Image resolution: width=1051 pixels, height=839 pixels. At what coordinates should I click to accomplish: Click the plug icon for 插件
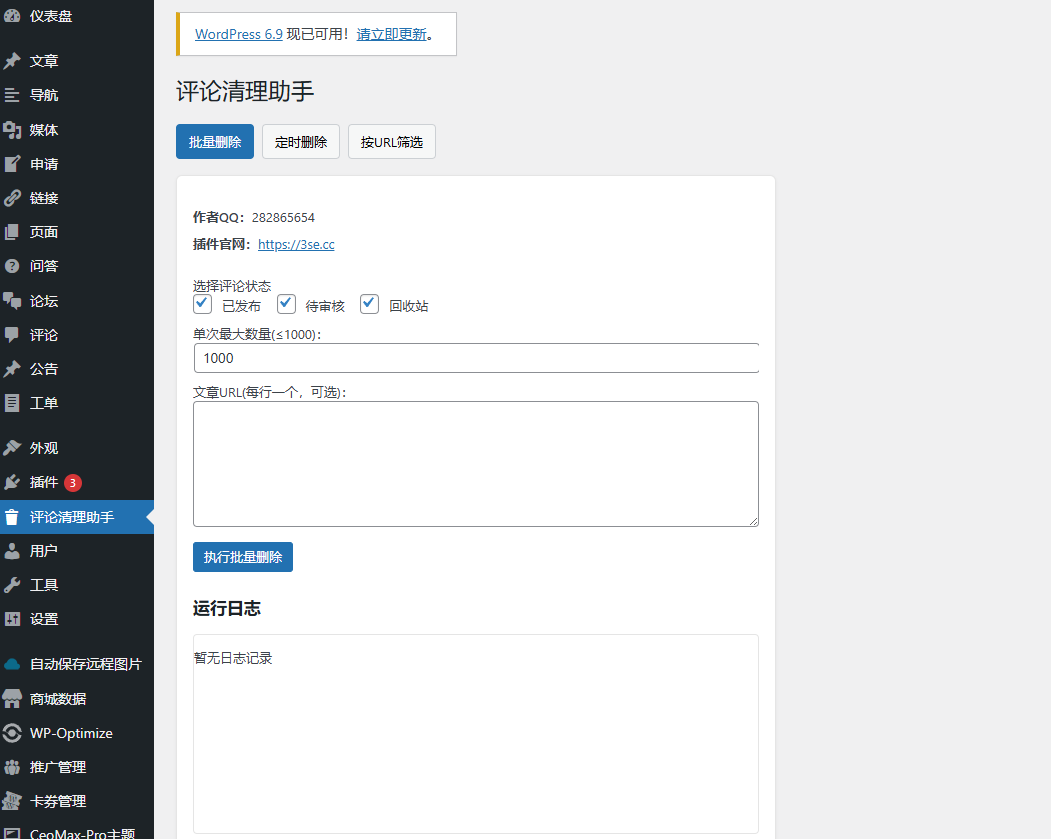click(x=12, y=482)
